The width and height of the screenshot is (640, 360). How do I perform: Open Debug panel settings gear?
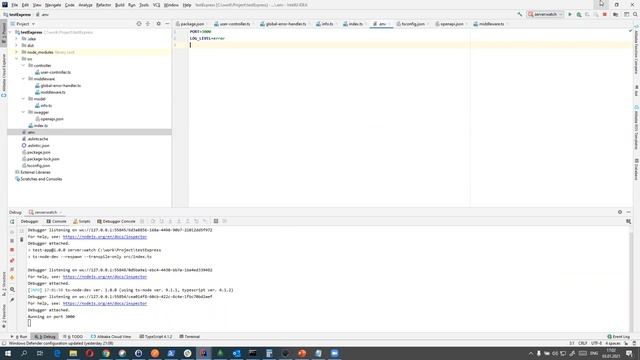pos(620,212)
